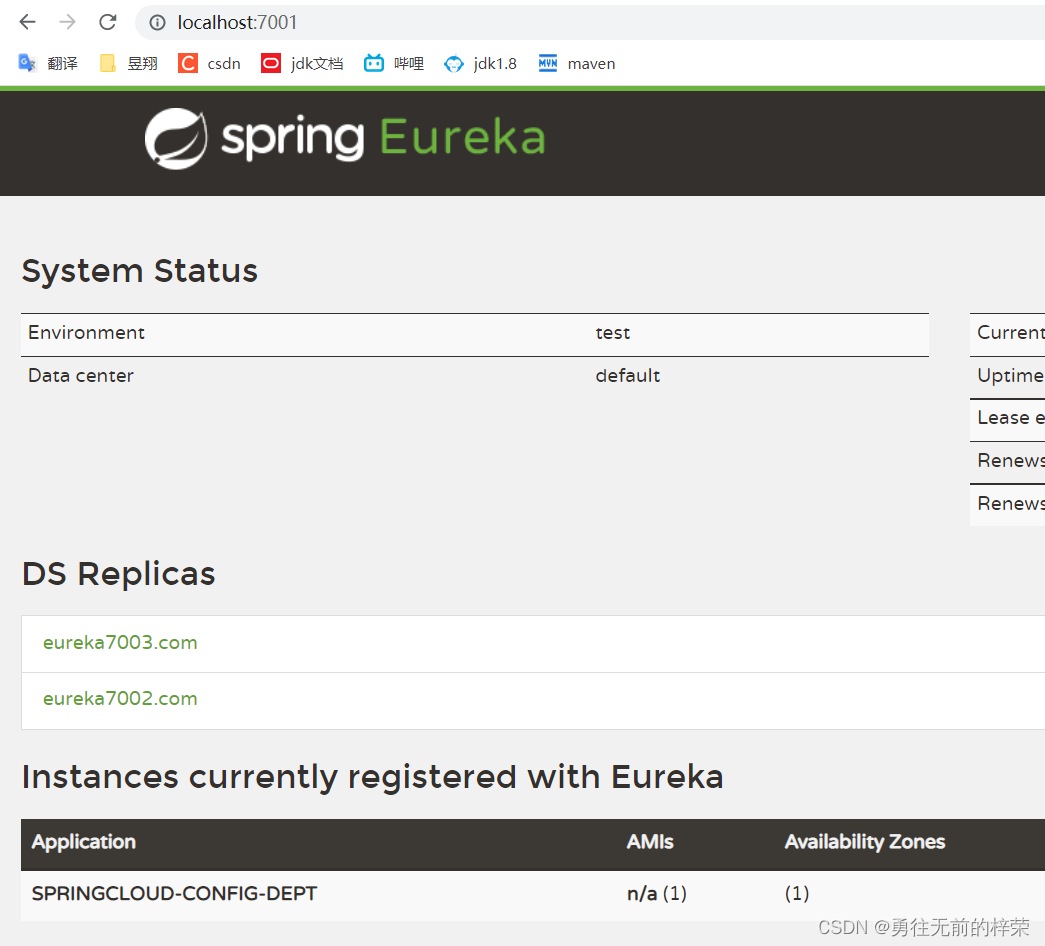Select the n/a (1) AMIs cell

tap(657, 893)
